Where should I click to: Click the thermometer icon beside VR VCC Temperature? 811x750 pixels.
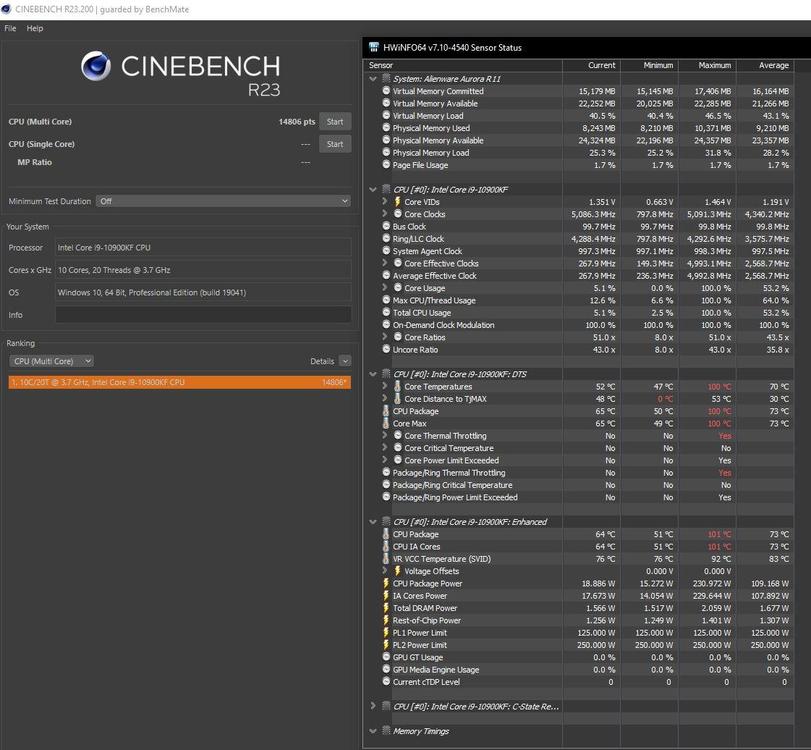point(386,559)
